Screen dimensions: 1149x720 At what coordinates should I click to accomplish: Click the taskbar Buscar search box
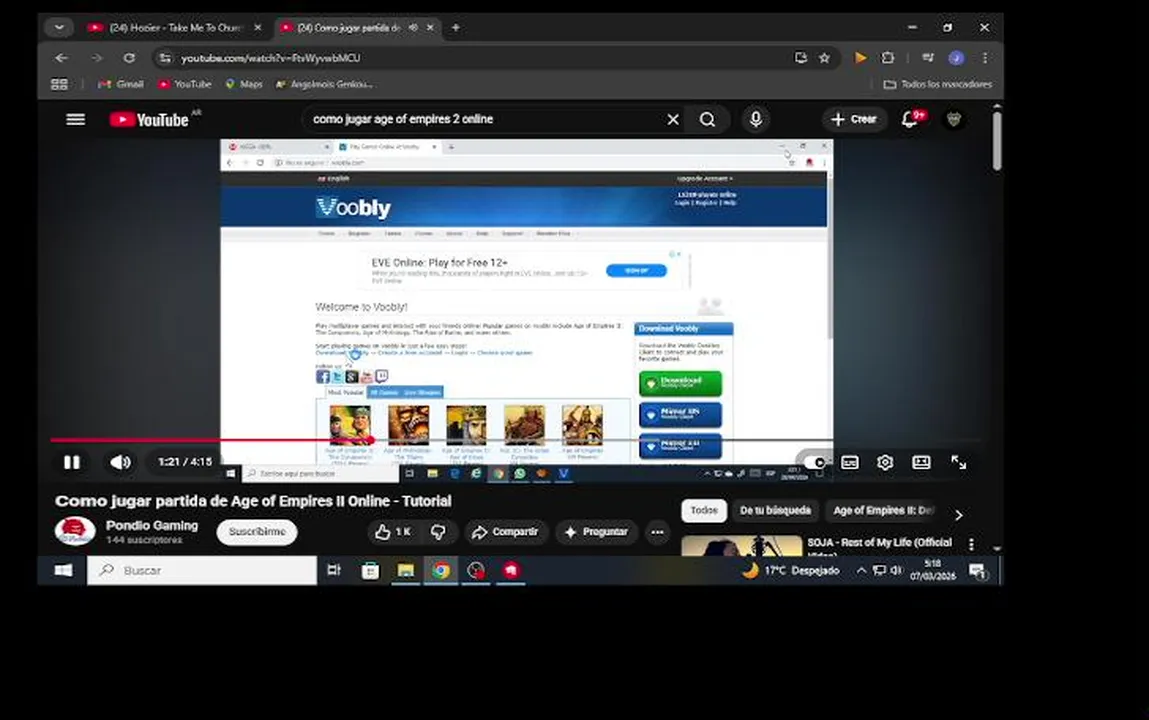(x=202, y=570)
